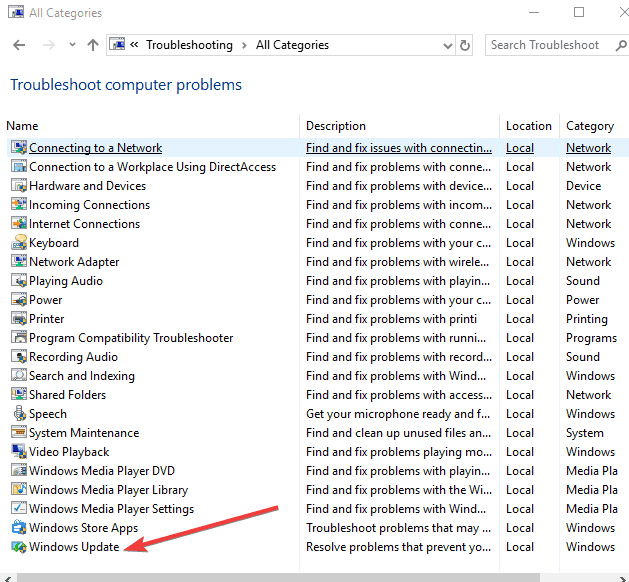Image resolution: width=629 pixels, height=582 pixels.
Task: Click the Windows Media Player Library icon
Action: [19, 489]
